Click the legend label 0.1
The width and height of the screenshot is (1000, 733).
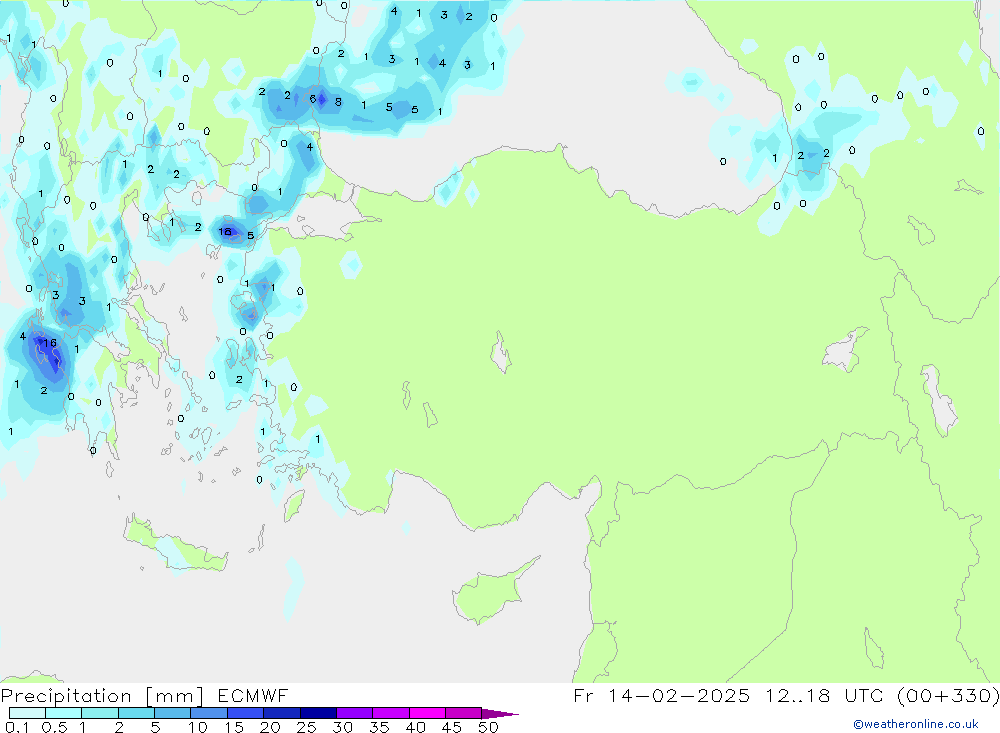point(17,727)
